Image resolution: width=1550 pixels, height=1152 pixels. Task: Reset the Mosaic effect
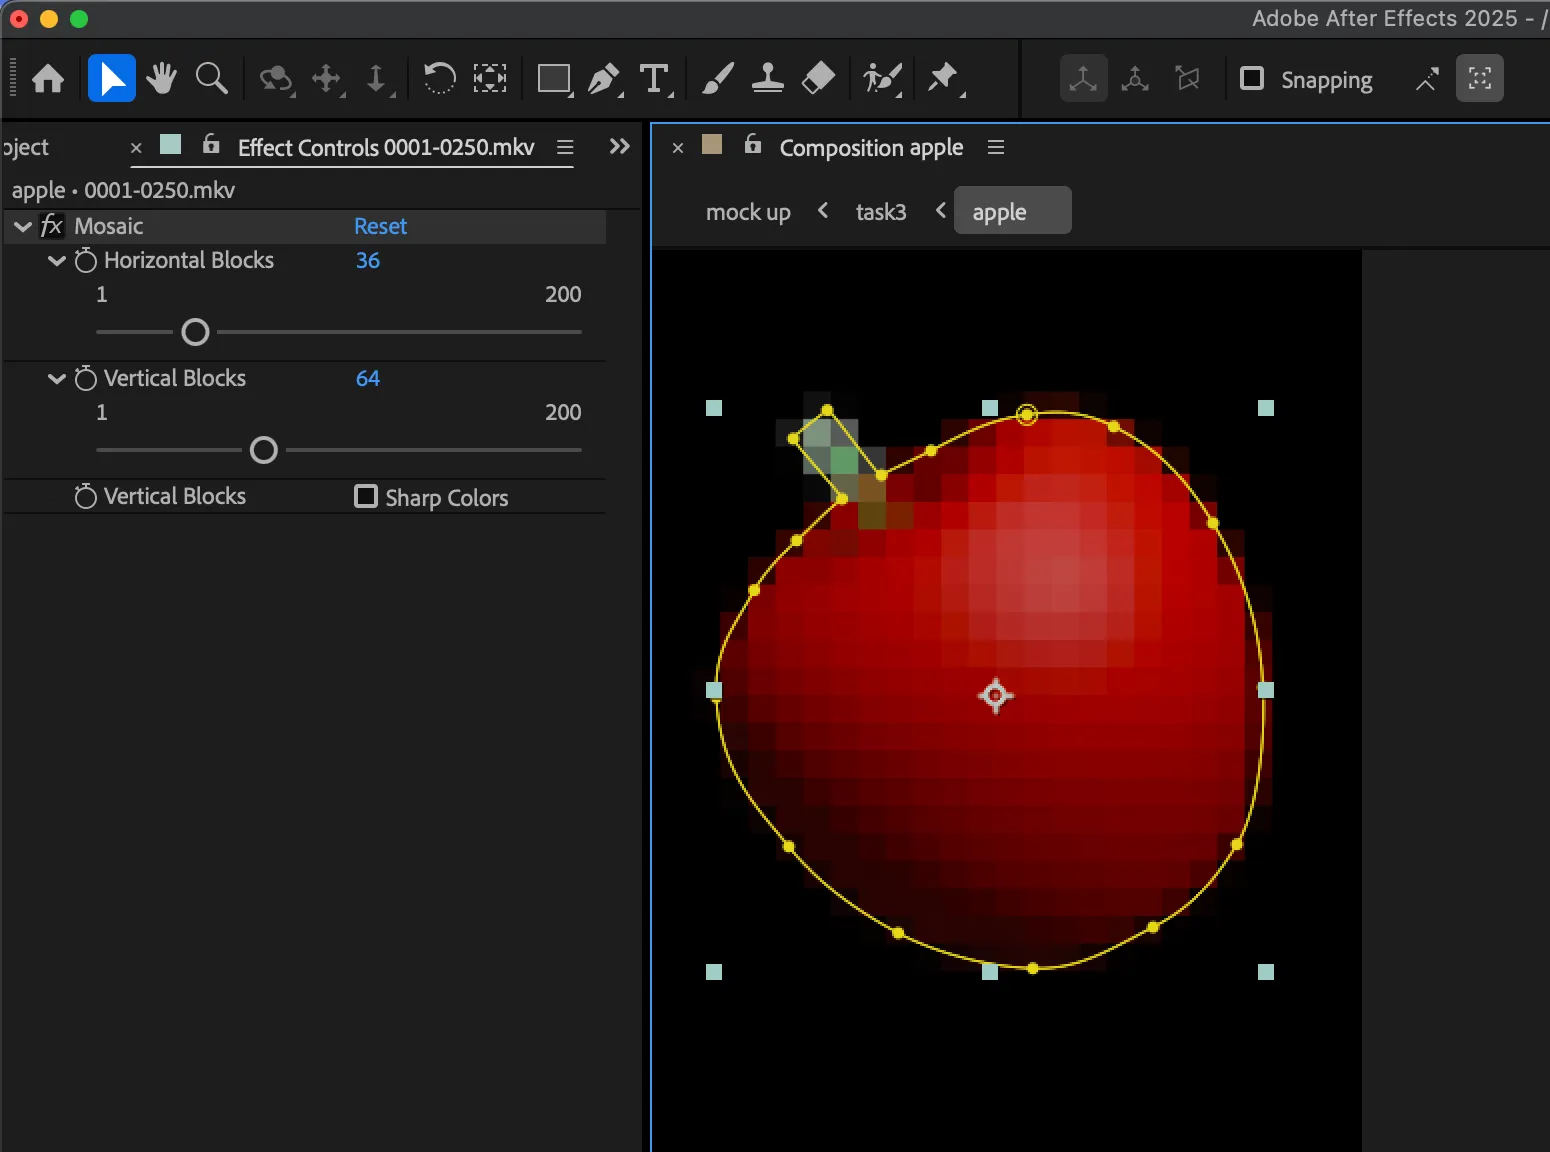click(380, 226)
